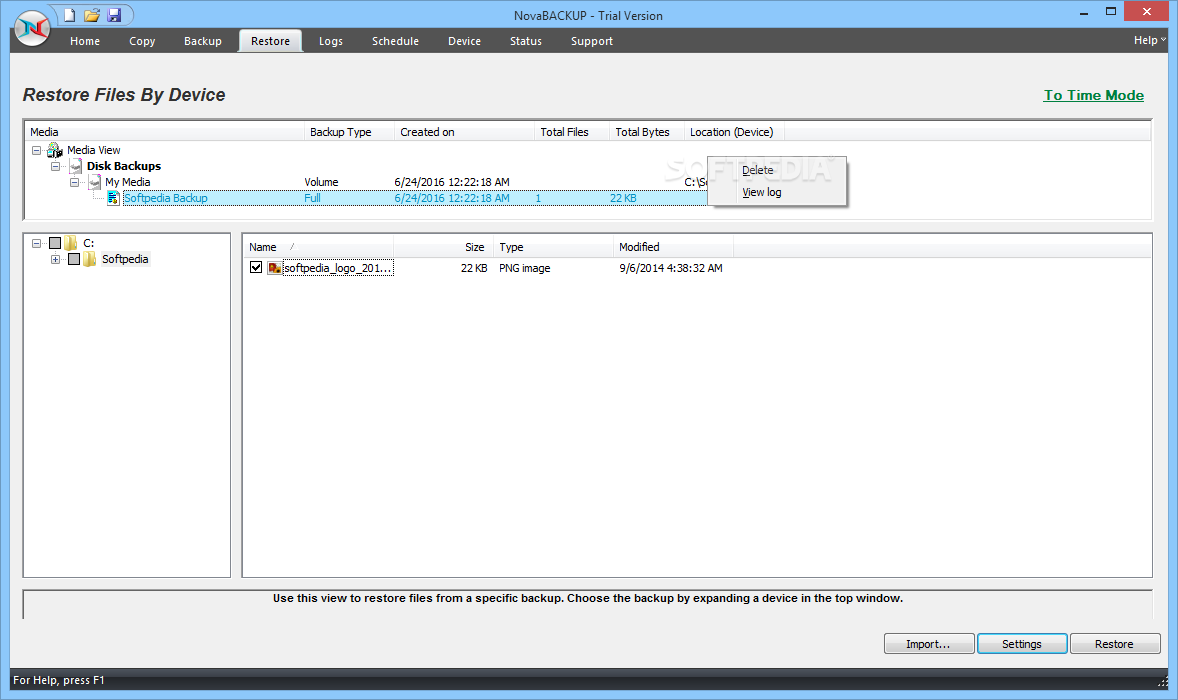Toggle the C: drive checkbox
The height and width of the screenshot is (700, 1178).
[55, 243]
